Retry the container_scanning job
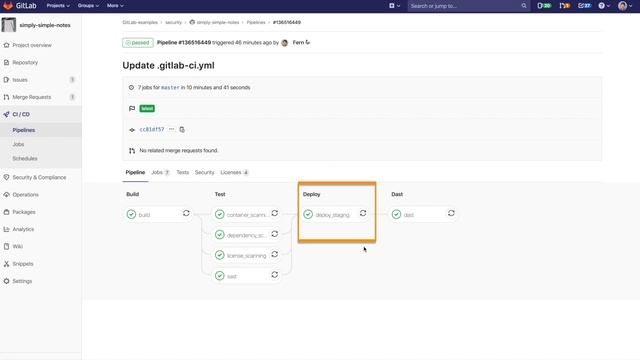The image size is (640, 360). 275,213
